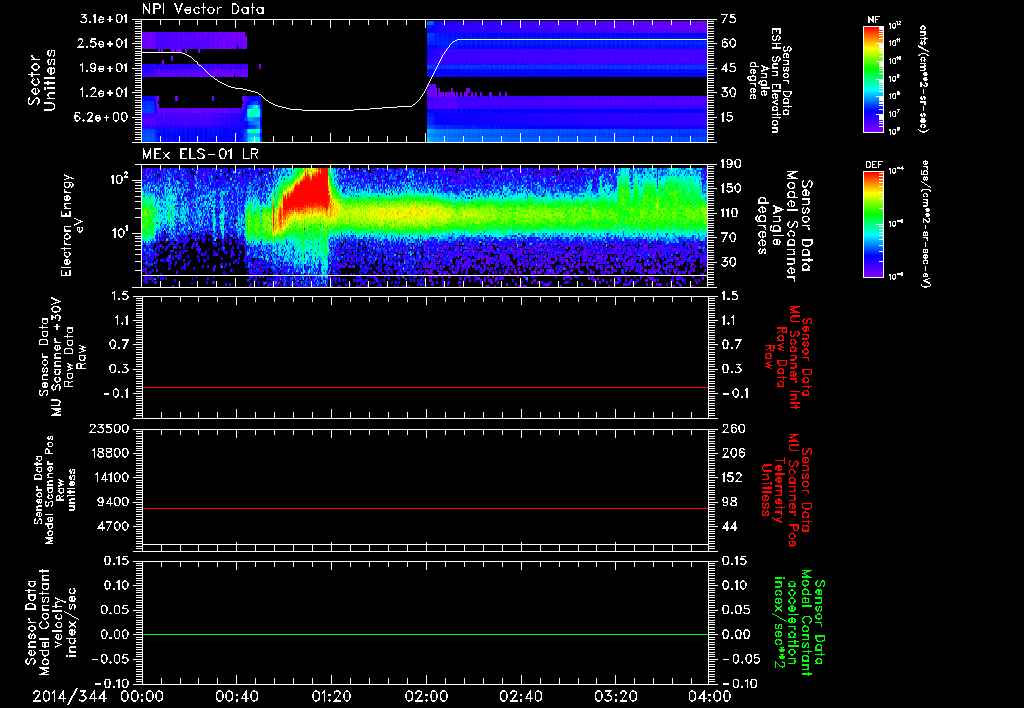
Task: Click the "190" scanner angle tick value
Action: 732,164
